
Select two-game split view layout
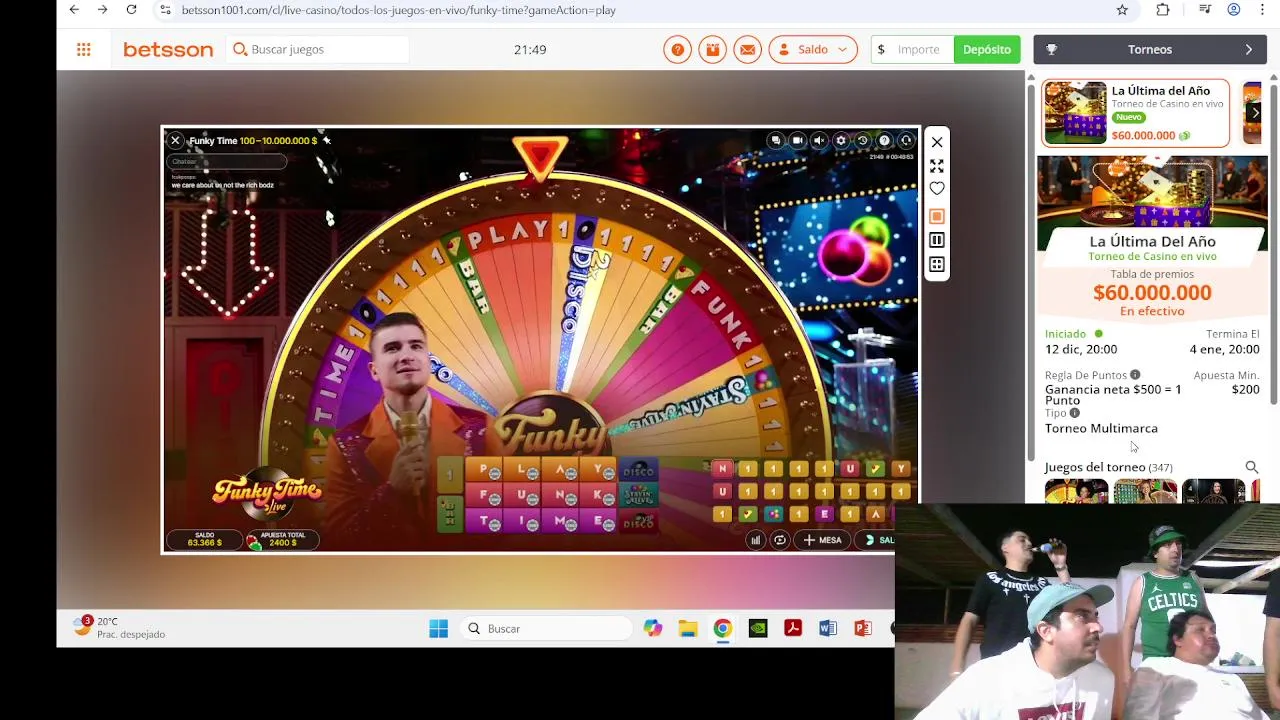(x=937, y=240)
